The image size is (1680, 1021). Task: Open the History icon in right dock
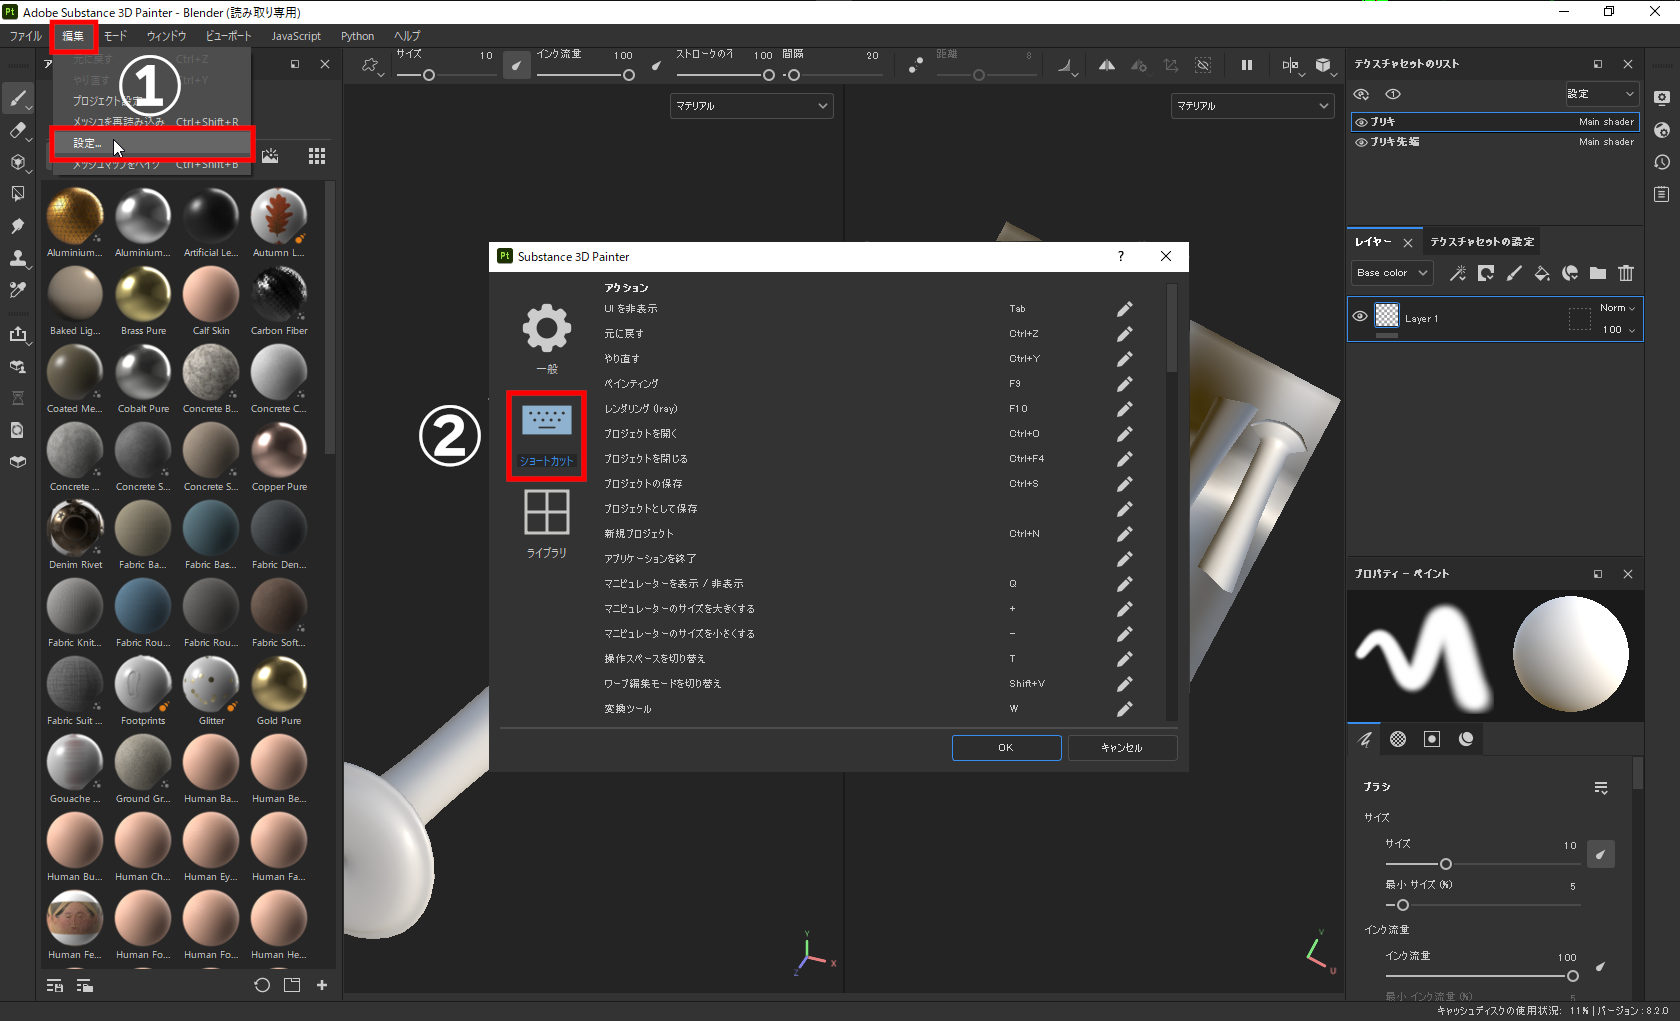click(x=1662, y=162)
